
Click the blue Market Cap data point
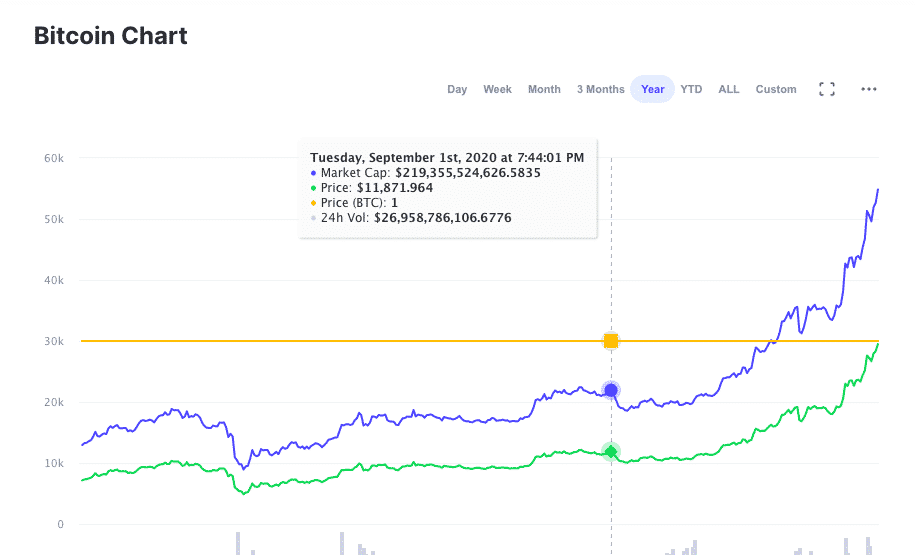[611, 390]
